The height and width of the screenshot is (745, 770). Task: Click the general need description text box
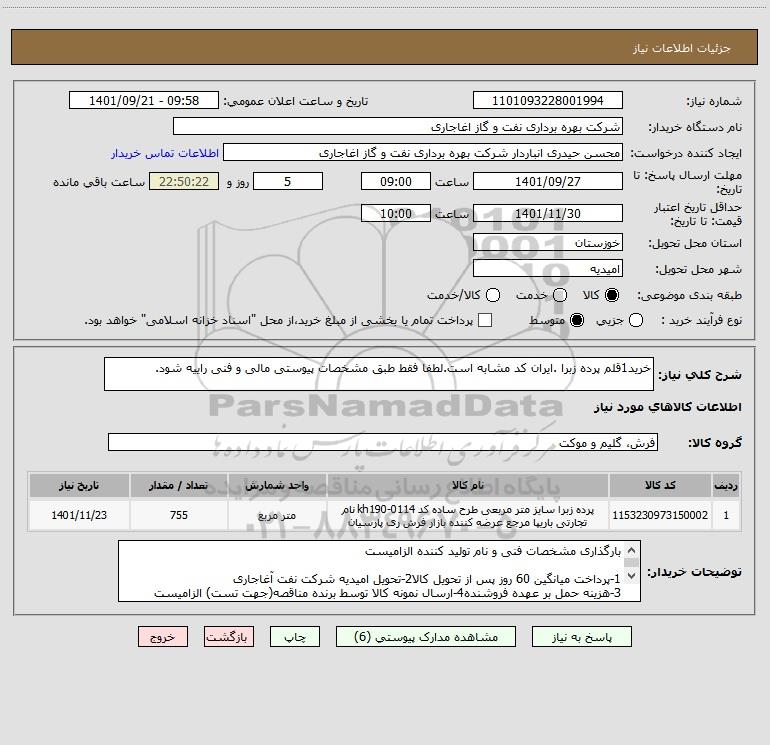pyautogui.click(x=379, y=374)
